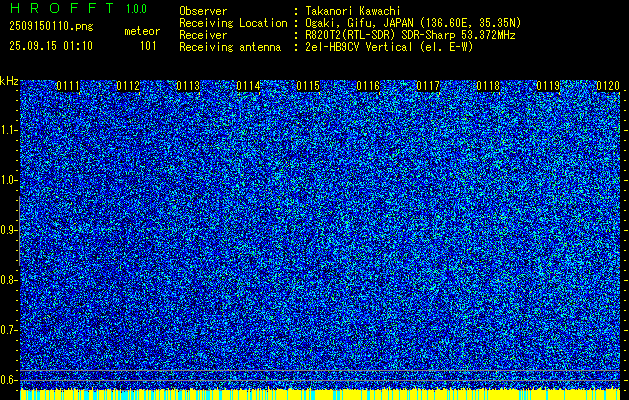
Task: Click the 0.7 frequency axis label
Action: coord(8,330)
